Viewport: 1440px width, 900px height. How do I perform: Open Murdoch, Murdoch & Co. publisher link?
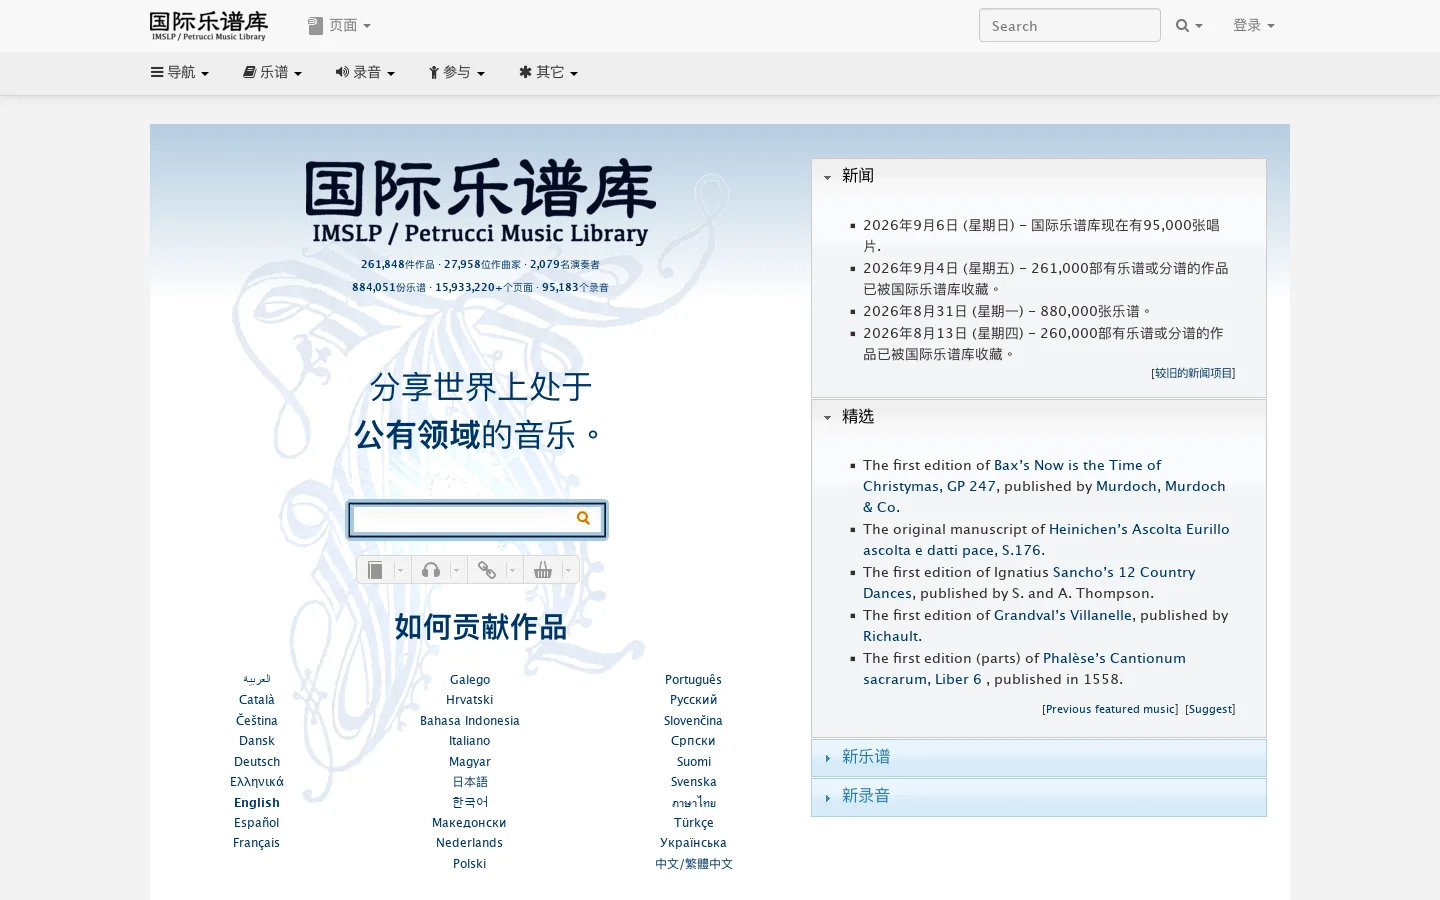point(1044,497)
